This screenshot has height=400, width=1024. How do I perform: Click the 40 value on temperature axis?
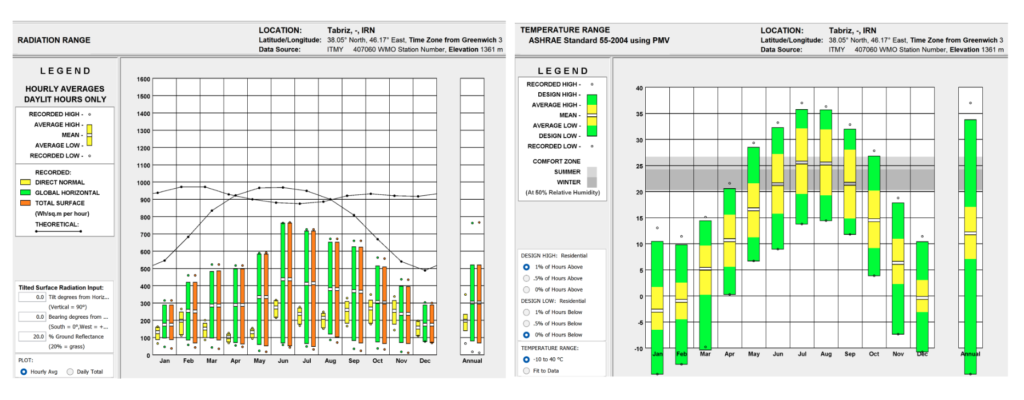tap(639, 88)
